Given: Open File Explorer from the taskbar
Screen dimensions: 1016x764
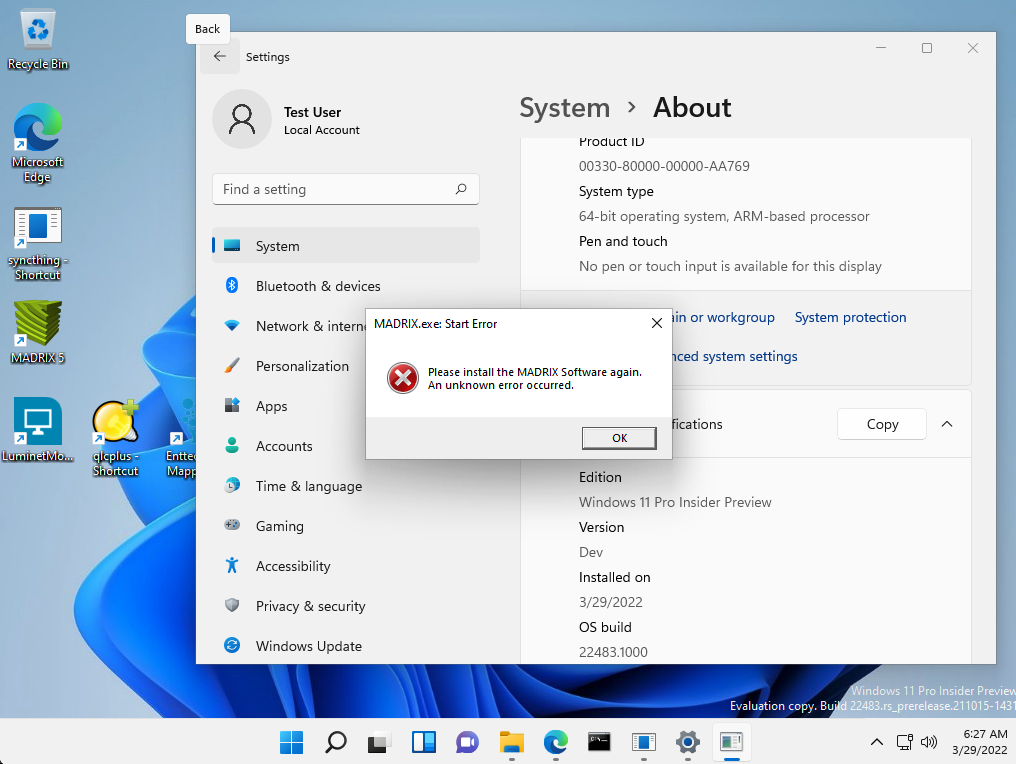Looking at the screenshot, I should pyautogui.click(x=512, y=742).
